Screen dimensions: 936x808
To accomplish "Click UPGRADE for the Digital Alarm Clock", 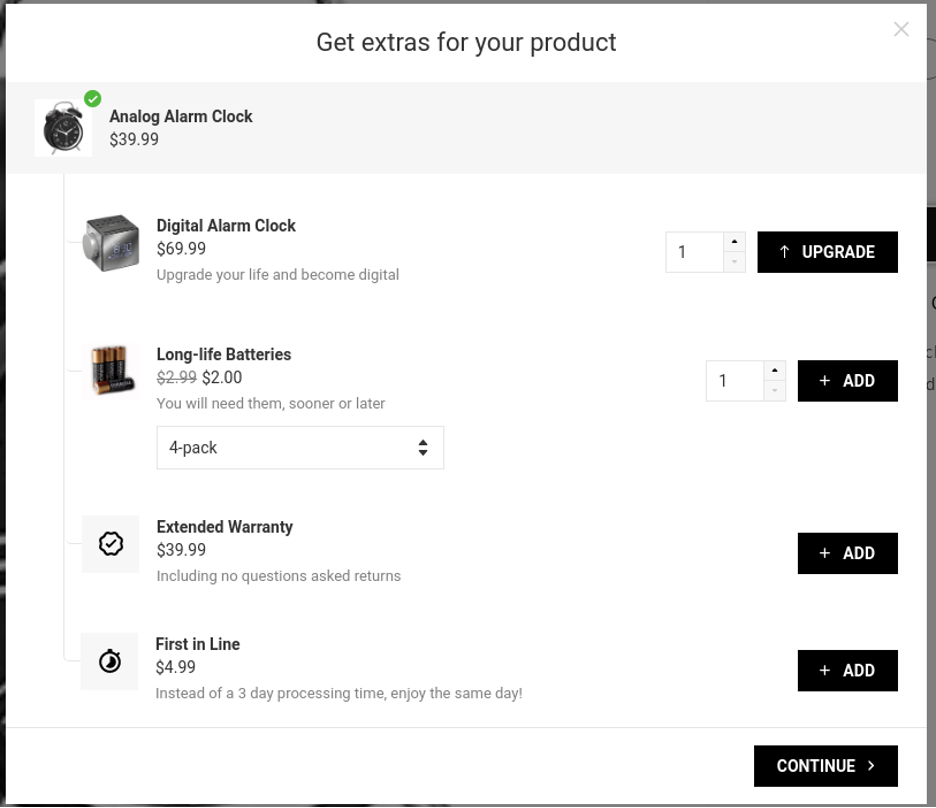I will pos(827,252).
